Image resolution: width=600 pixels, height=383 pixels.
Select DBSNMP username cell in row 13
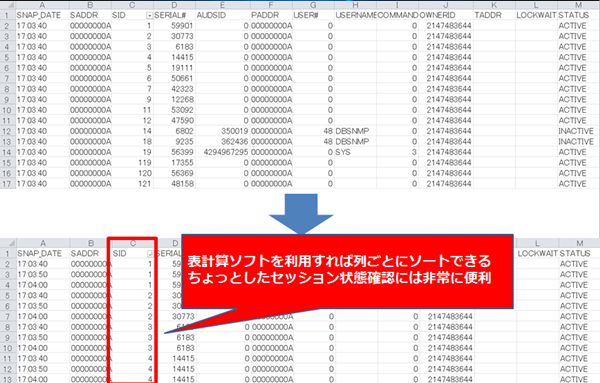coord(355,142)
